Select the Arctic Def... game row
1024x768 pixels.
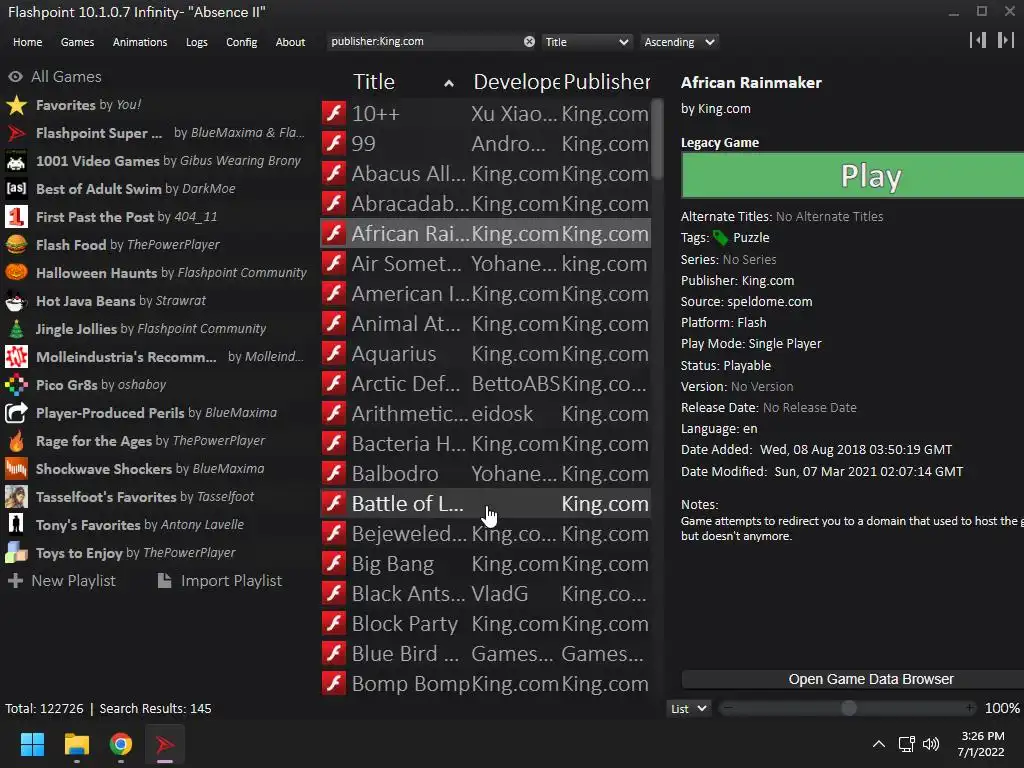(485, 383)
